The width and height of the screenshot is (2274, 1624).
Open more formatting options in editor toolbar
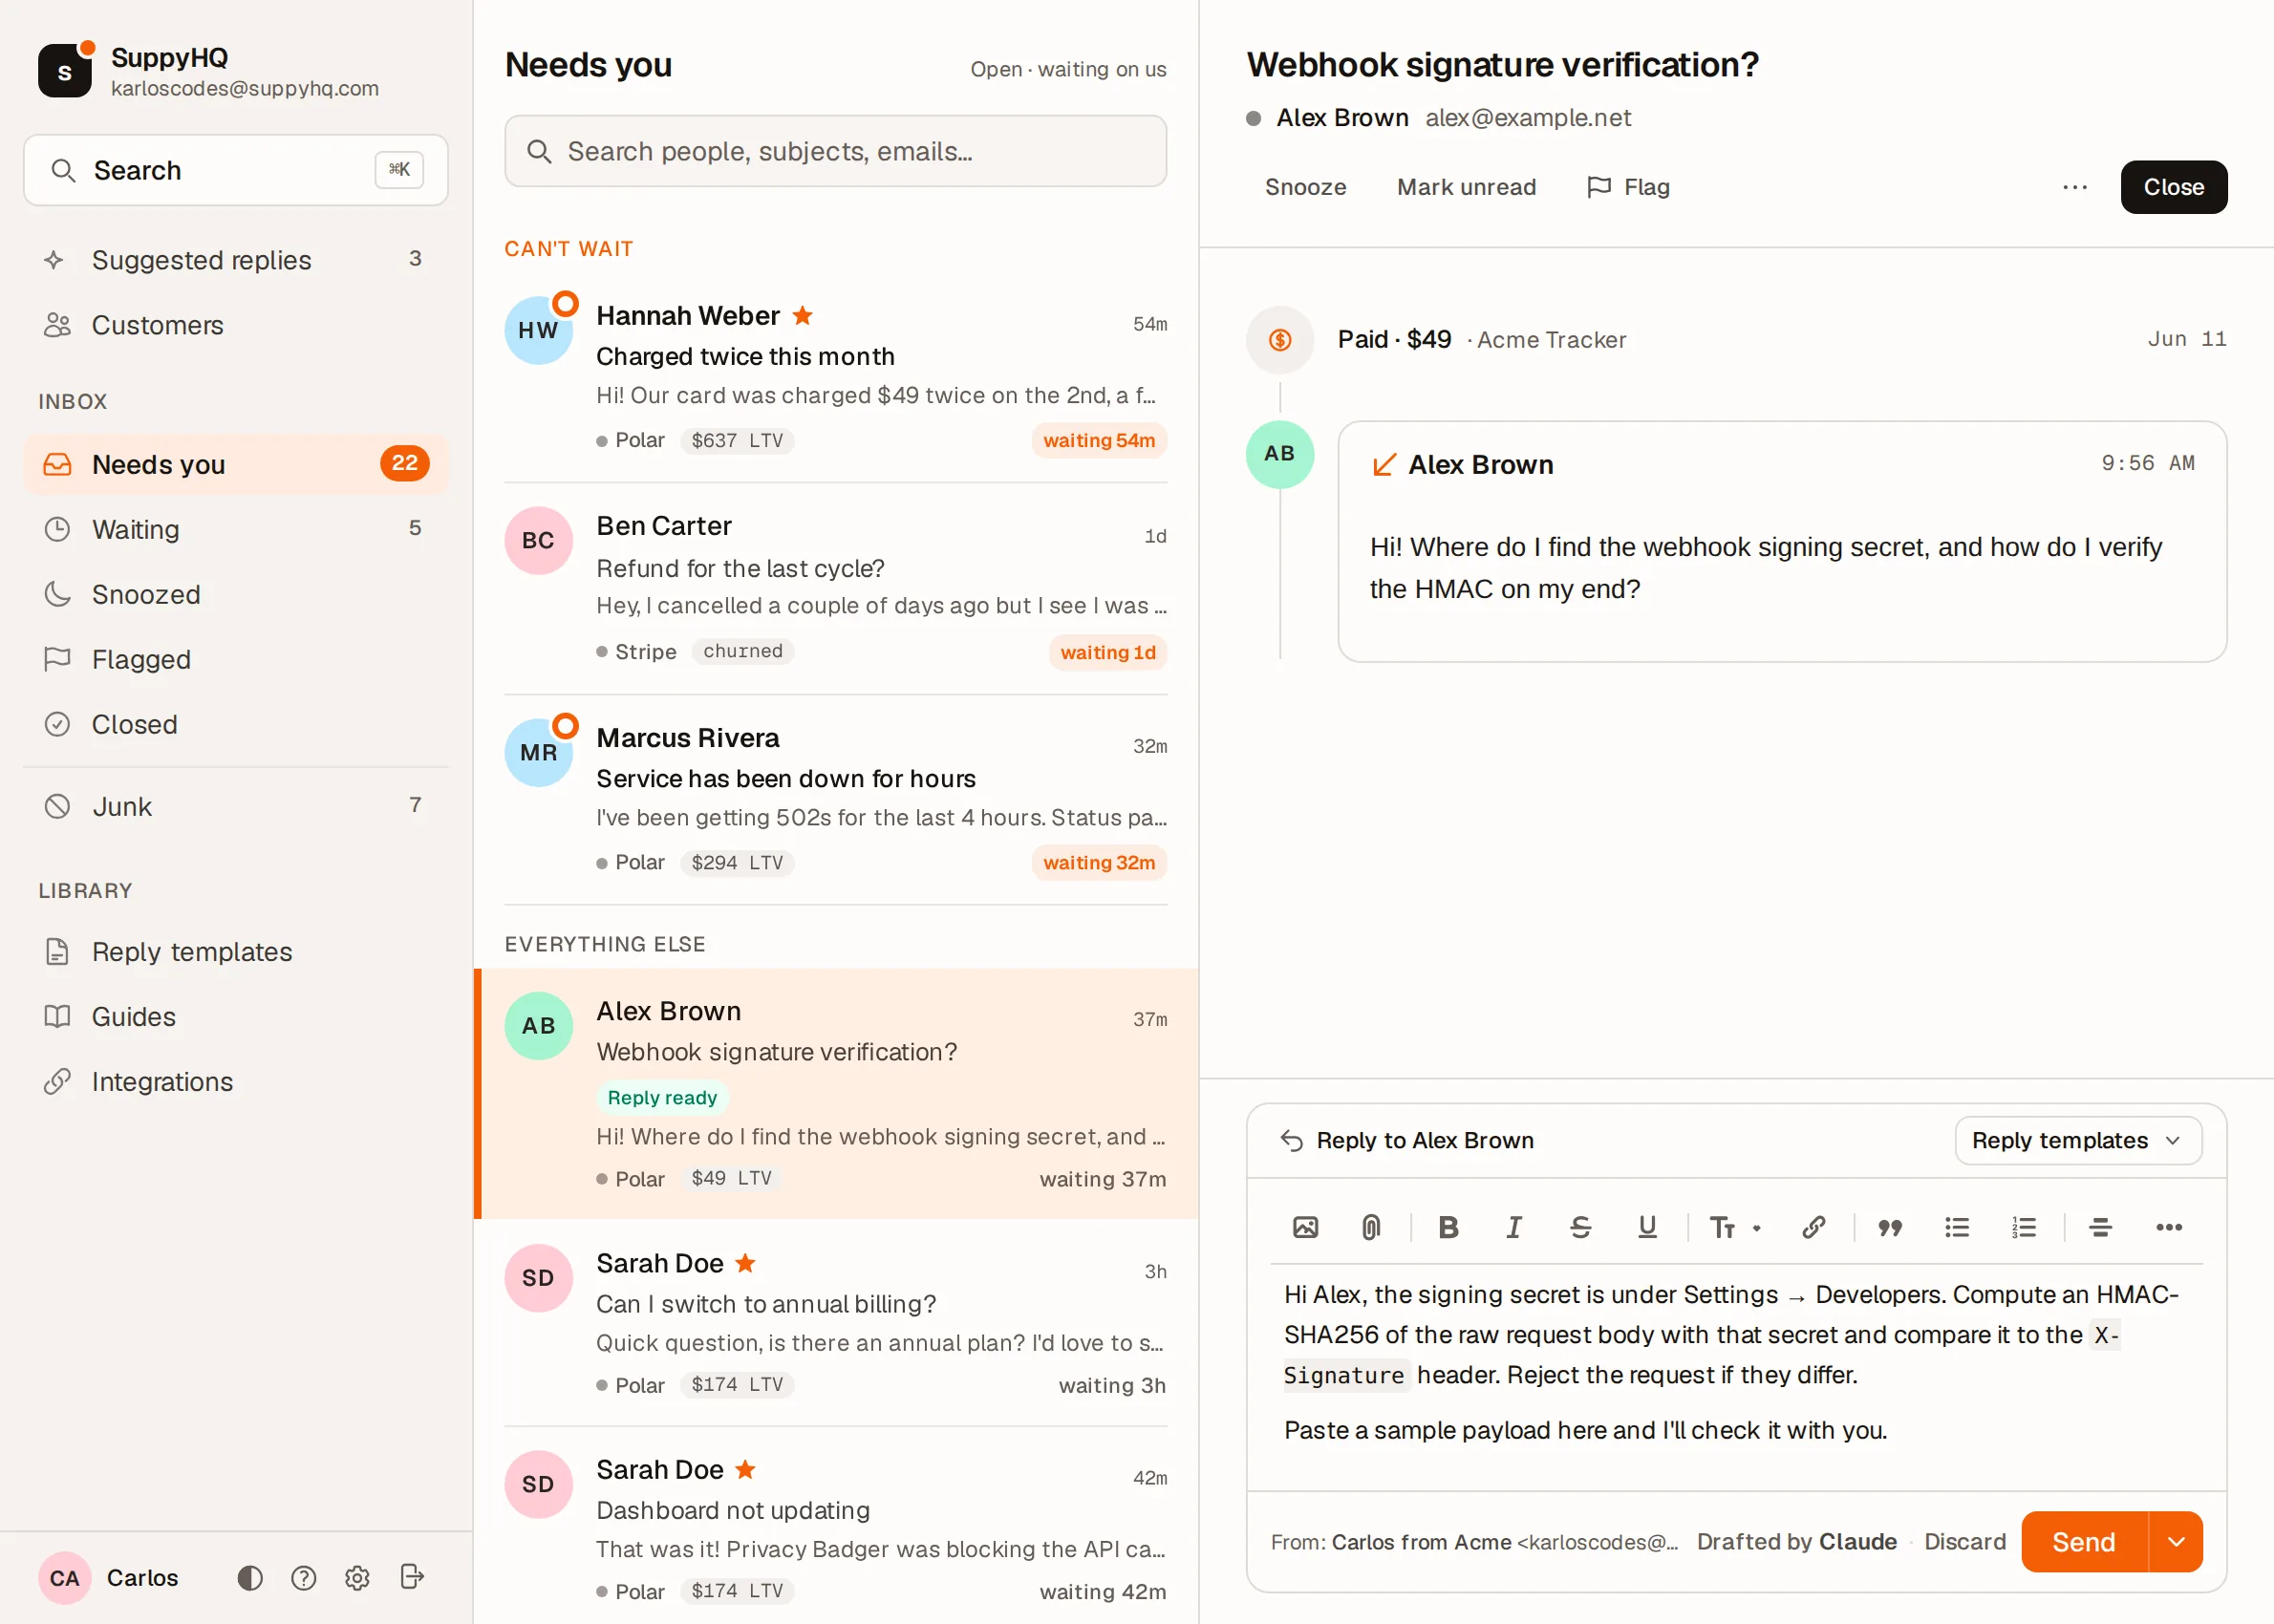2168,1227
